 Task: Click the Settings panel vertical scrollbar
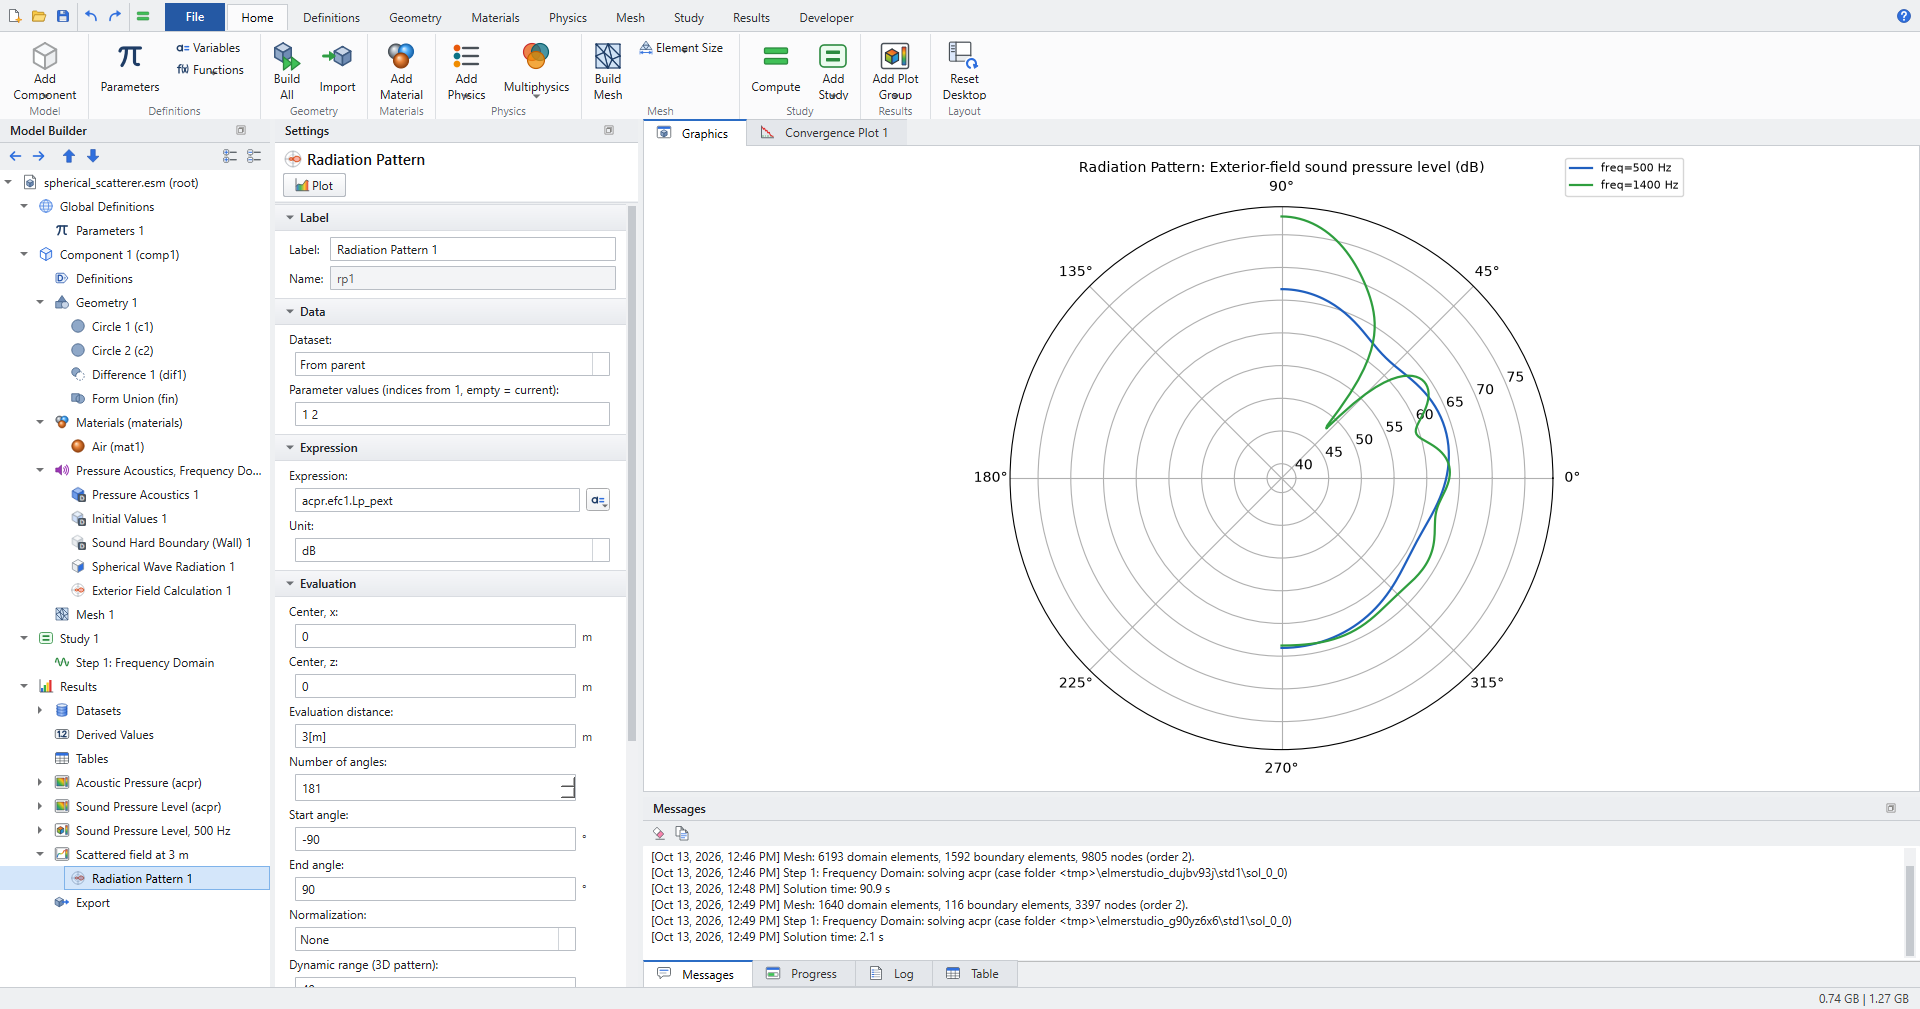coord(632,473)
